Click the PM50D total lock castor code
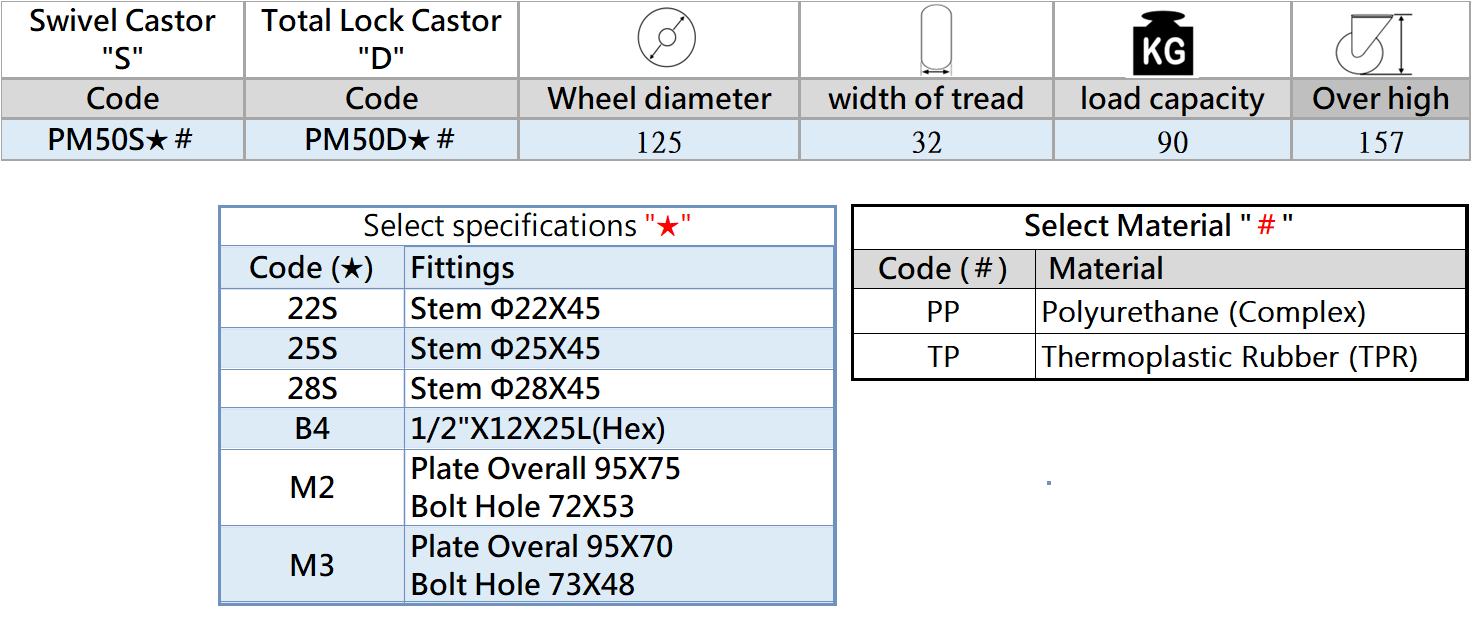The image size is (1475, 625). 380,141
